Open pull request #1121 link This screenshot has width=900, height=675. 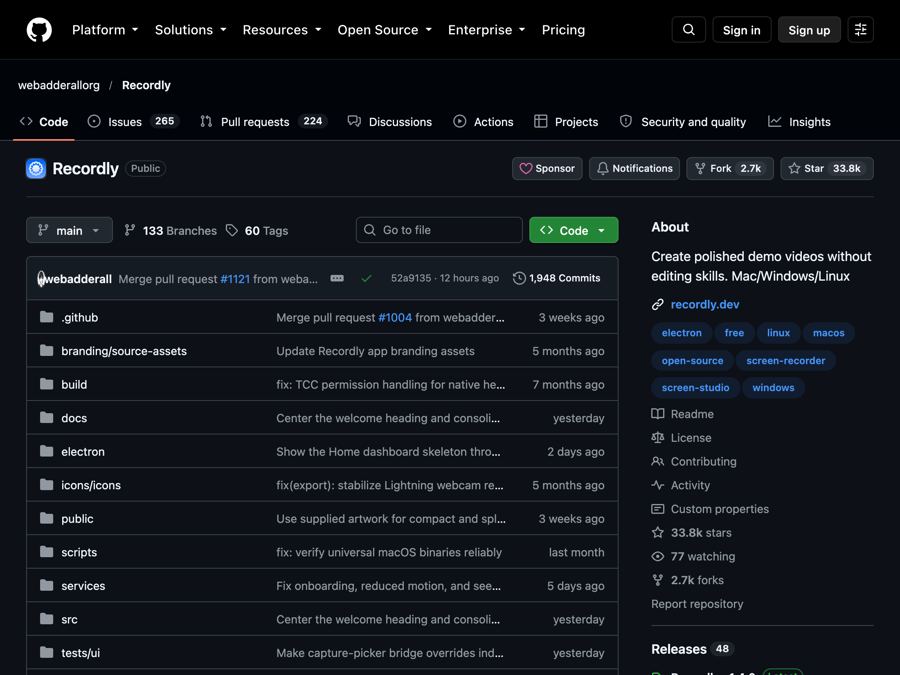click(235, 279)
